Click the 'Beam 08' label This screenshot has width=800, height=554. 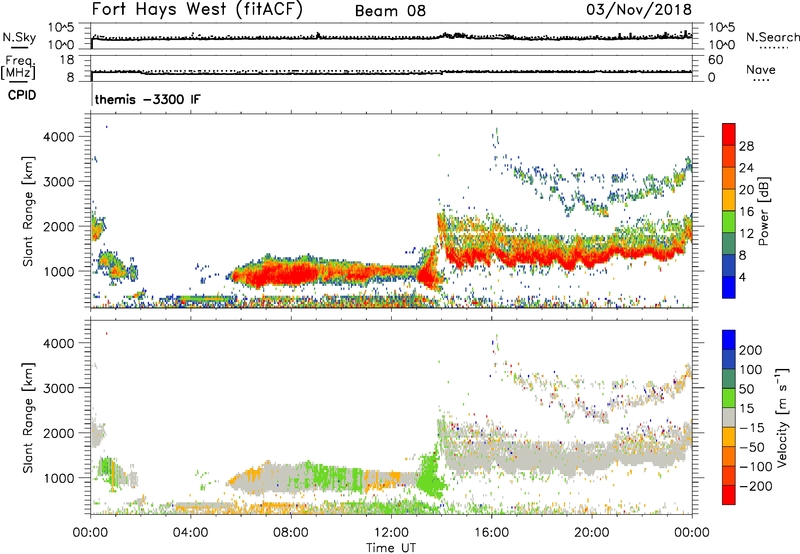pos(390,11)
